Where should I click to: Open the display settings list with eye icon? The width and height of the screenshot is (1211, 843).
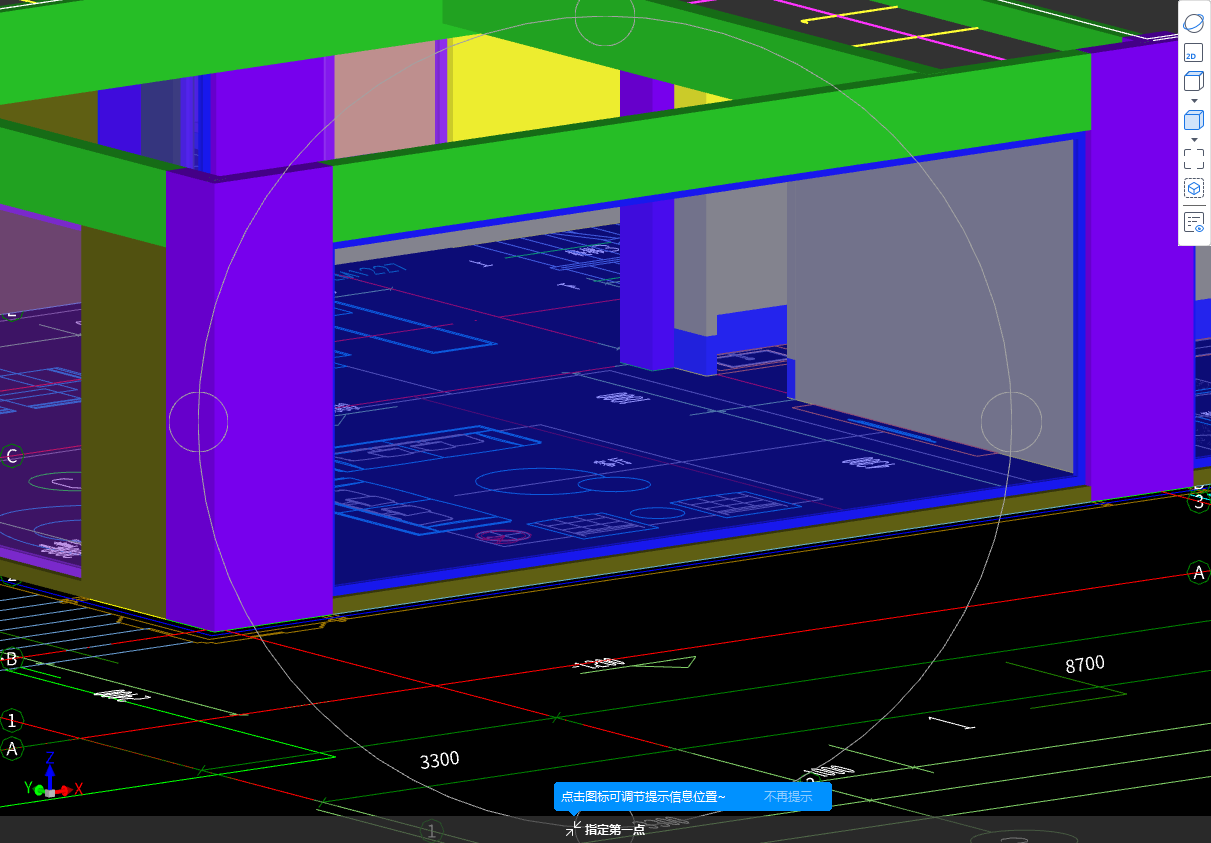coord(1193,222)
